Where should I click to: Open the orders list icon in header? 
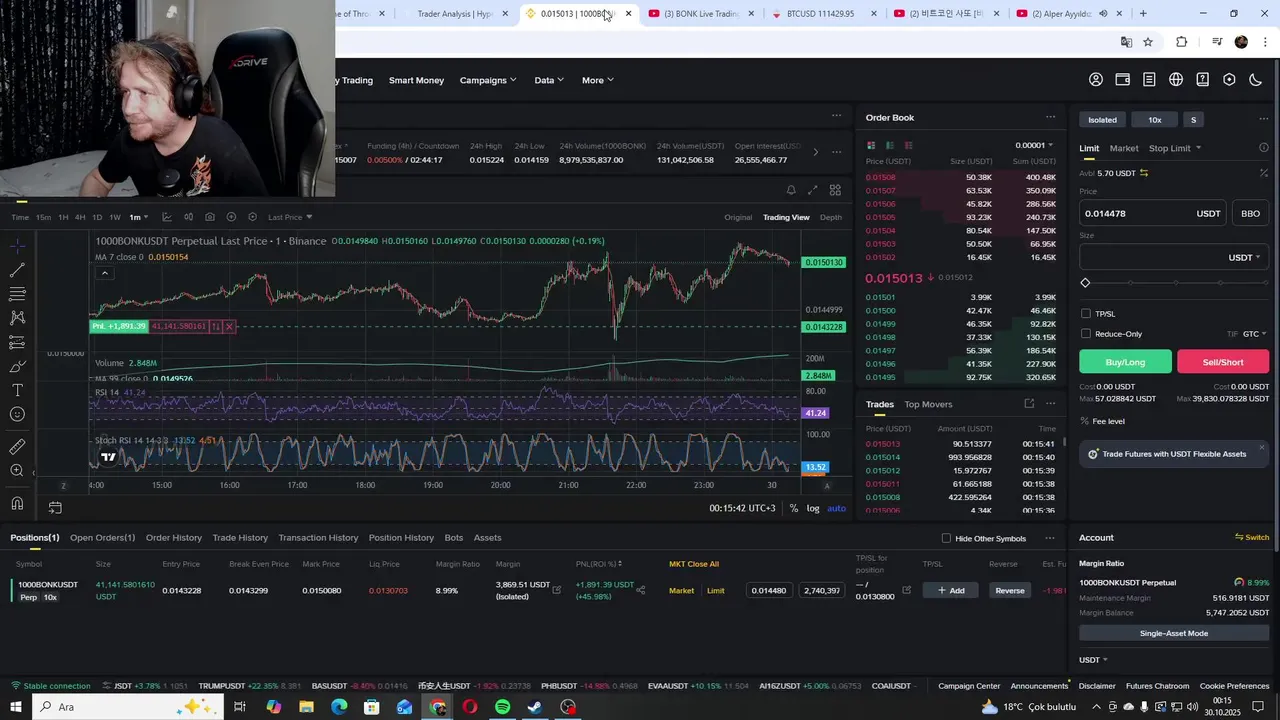point(1149,80)
